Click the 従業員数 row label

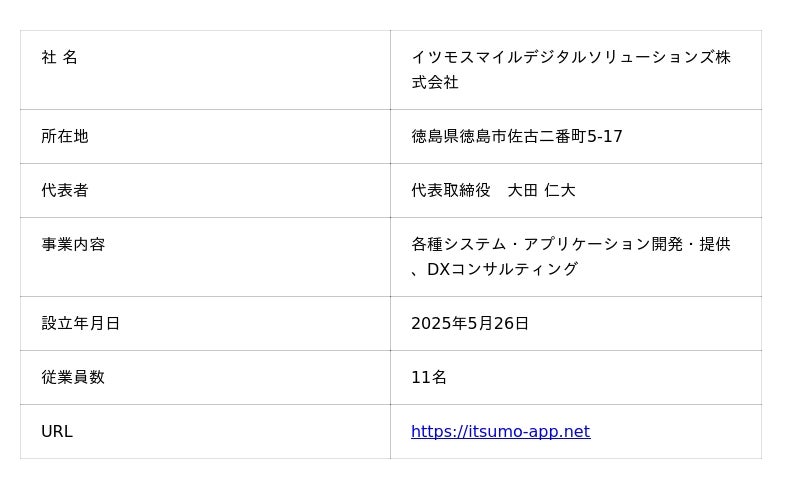click(x=72, y=377)
